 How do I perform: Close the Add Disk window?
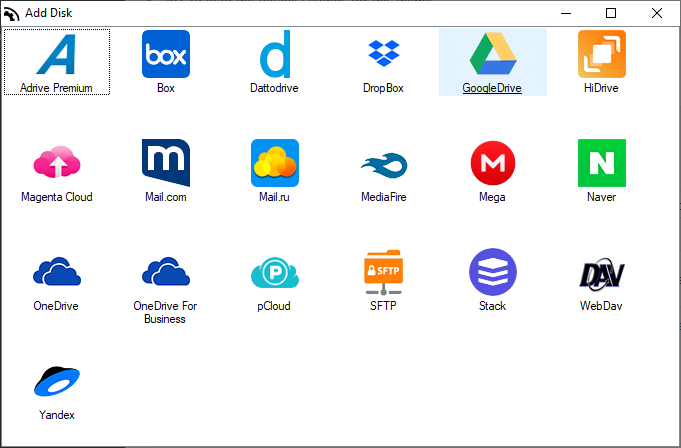coord(657,13)
